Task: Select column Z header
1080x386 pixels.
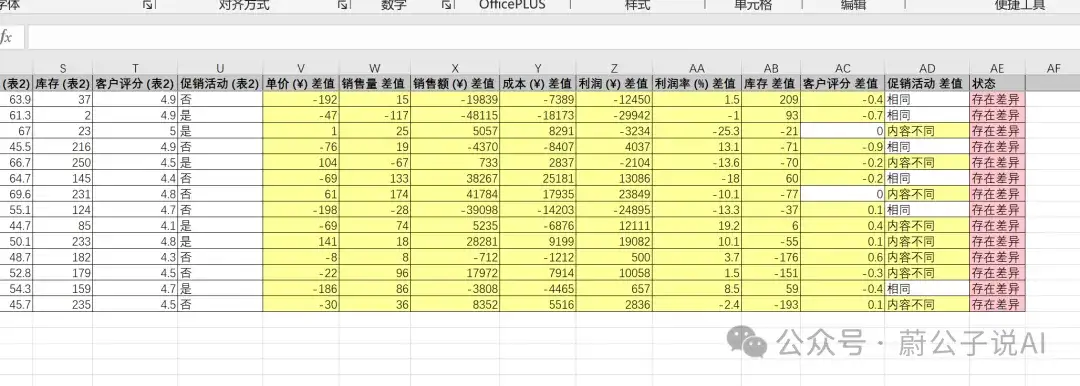Action: coord(614,68)
